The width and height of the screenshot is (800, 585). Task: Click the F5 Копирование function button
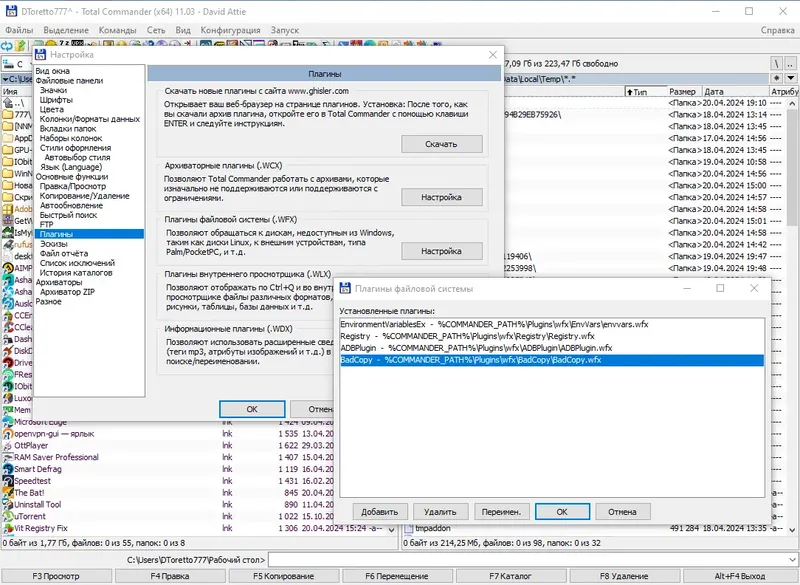pos(284,576)
